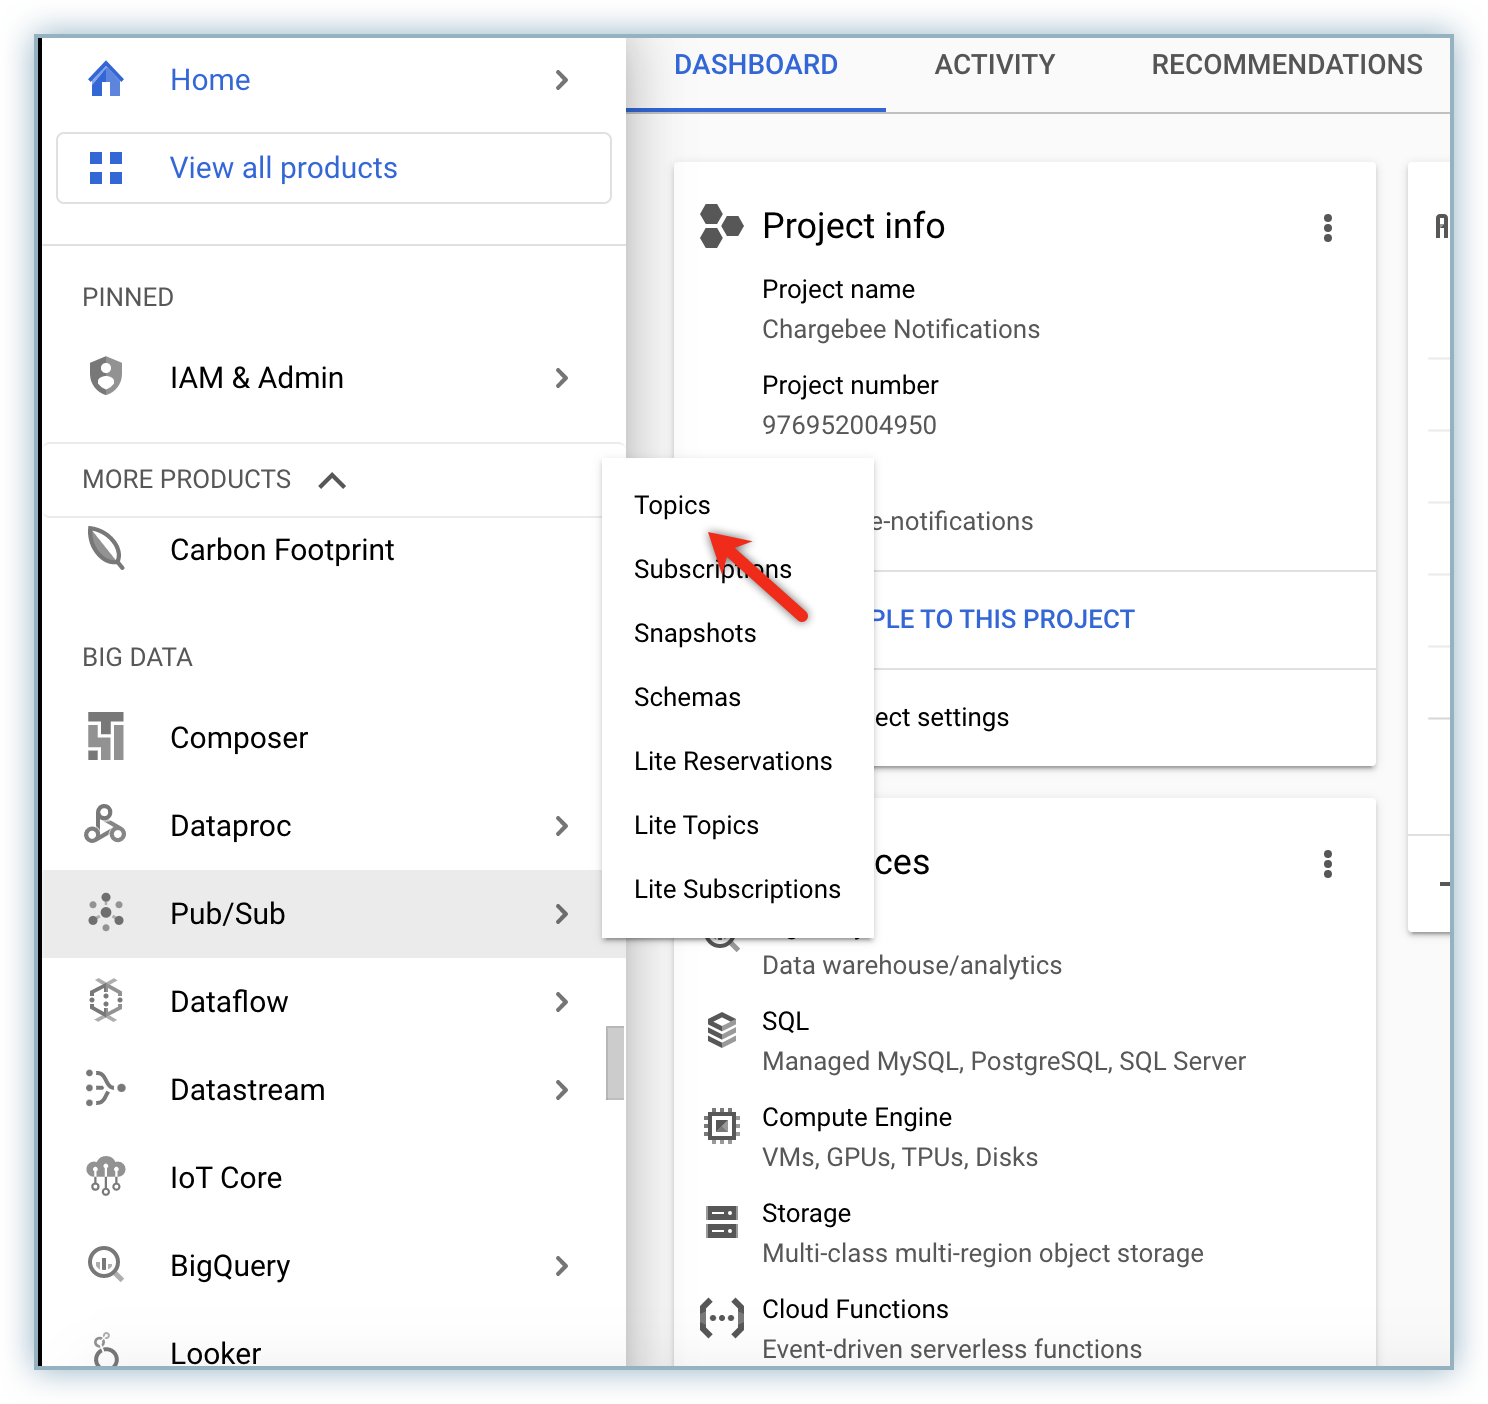The width and height of the screenshot is (1488, 1404).
Task: Open the Recommendations tab
Action: coord(1286,65)
